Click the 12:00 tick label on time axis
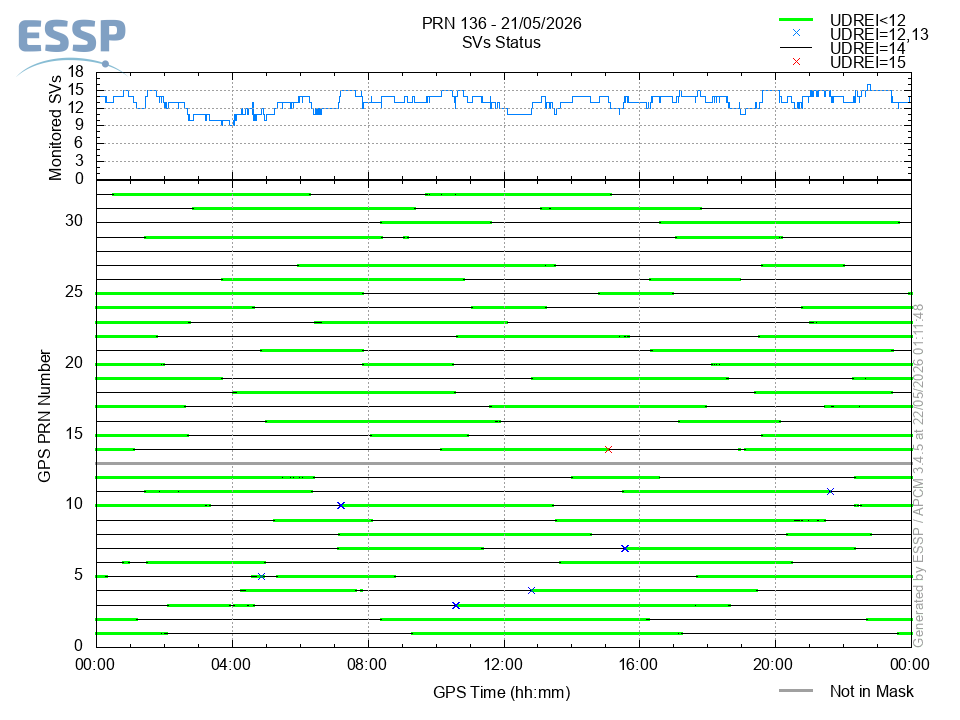This screenshot has width=960, height=720. click(x=503, y=664)
